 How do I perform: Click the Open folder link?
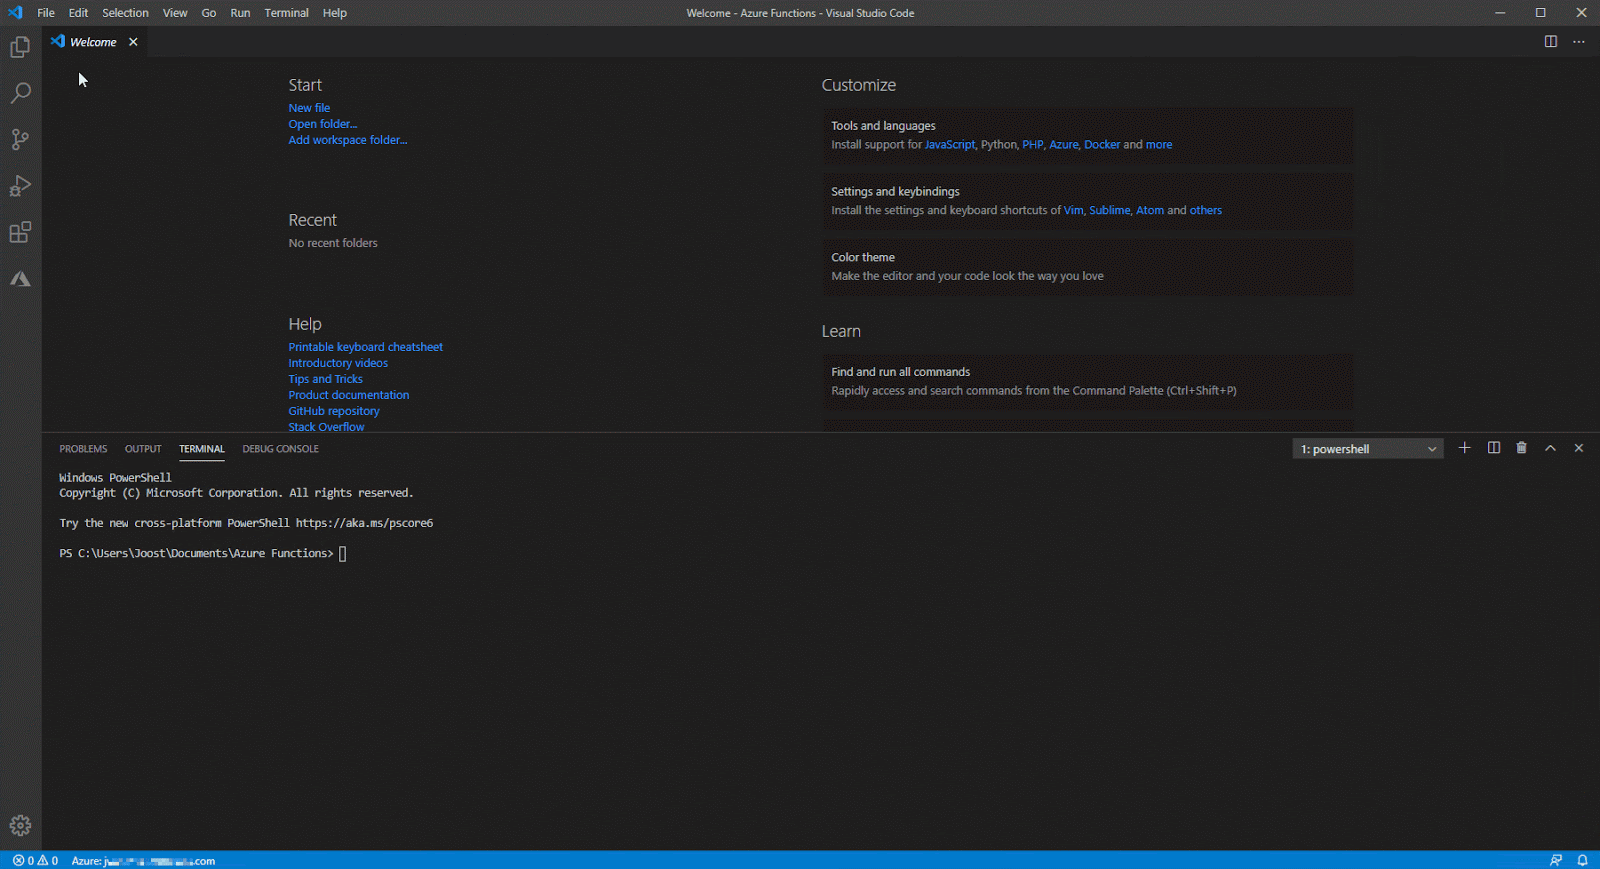pyautogui.click(x=322, y=124)
